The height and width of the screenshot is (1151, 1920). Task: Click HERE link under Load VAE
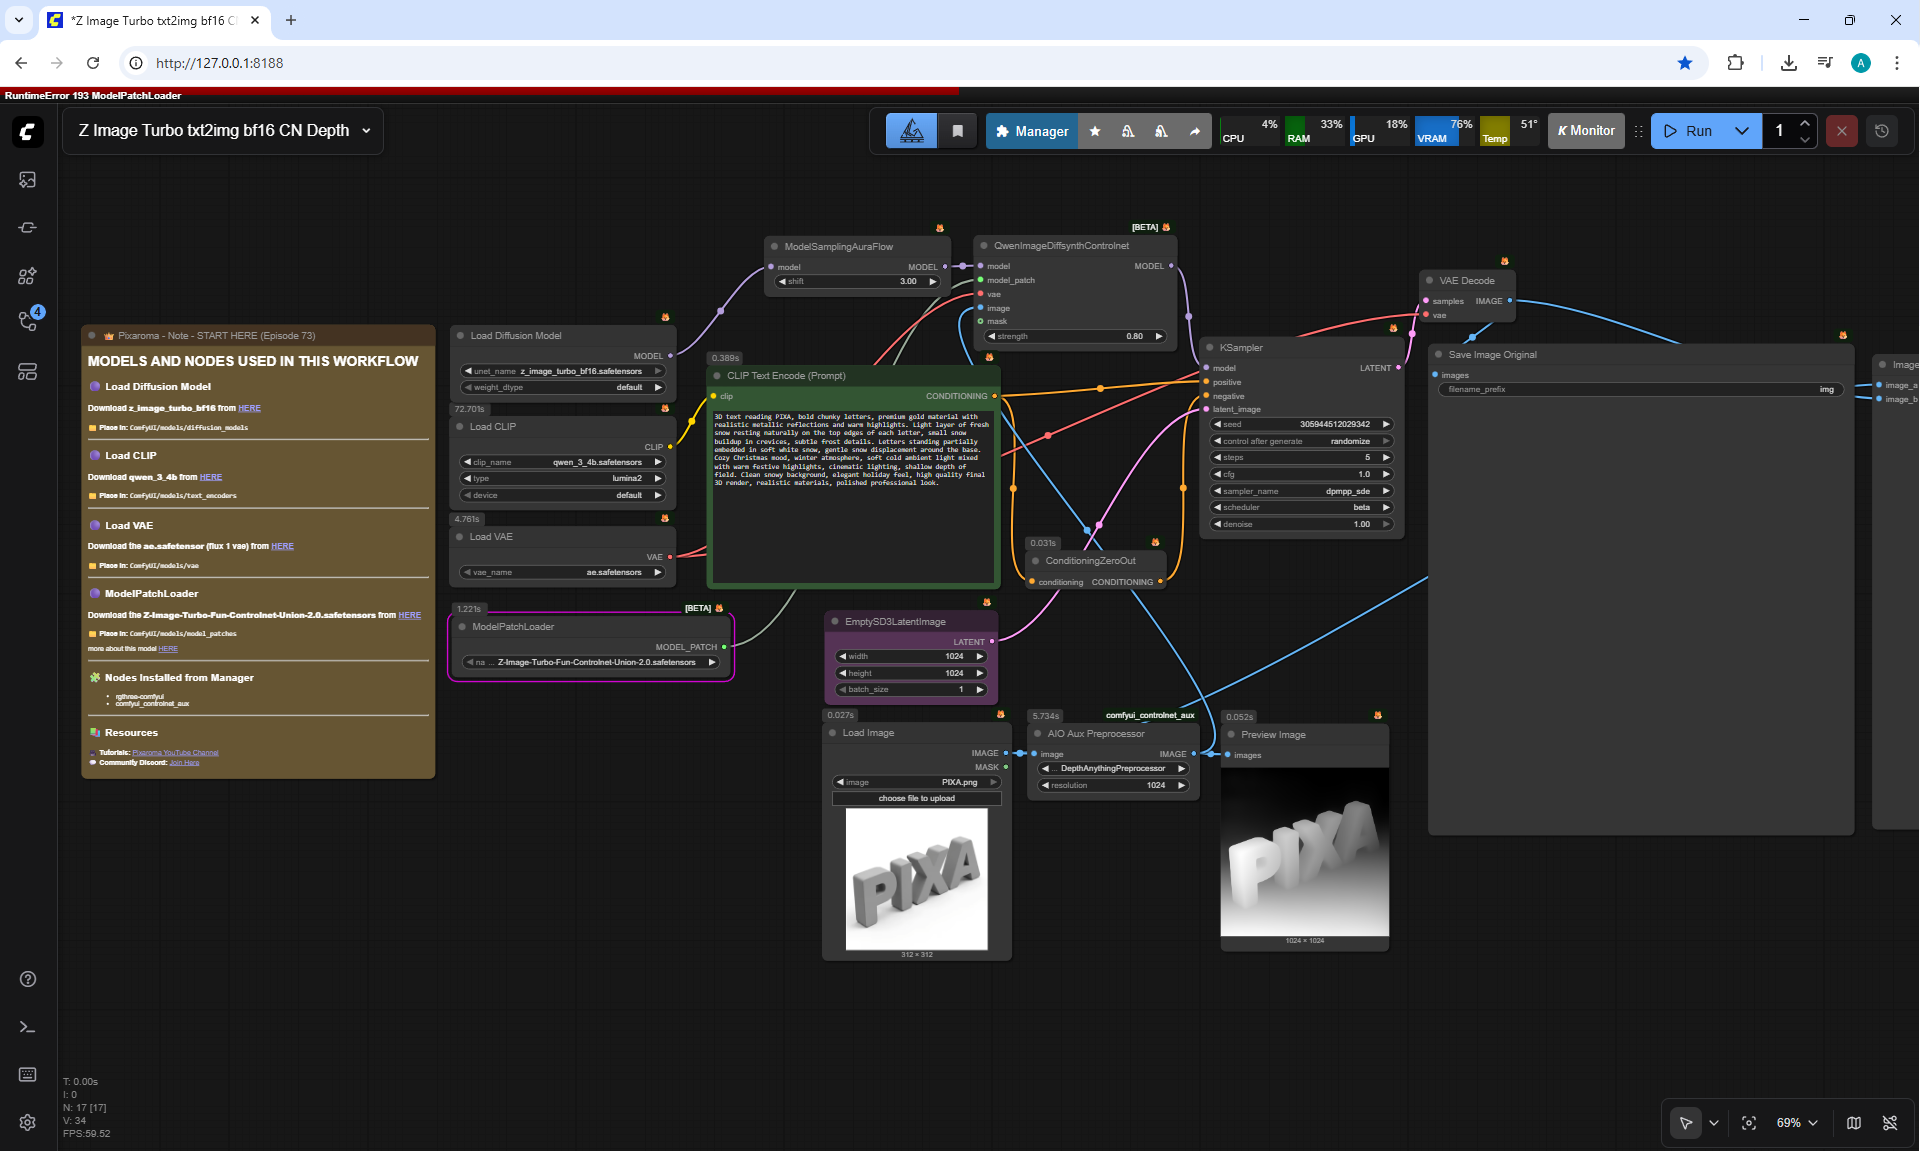[x=282, y=546]
